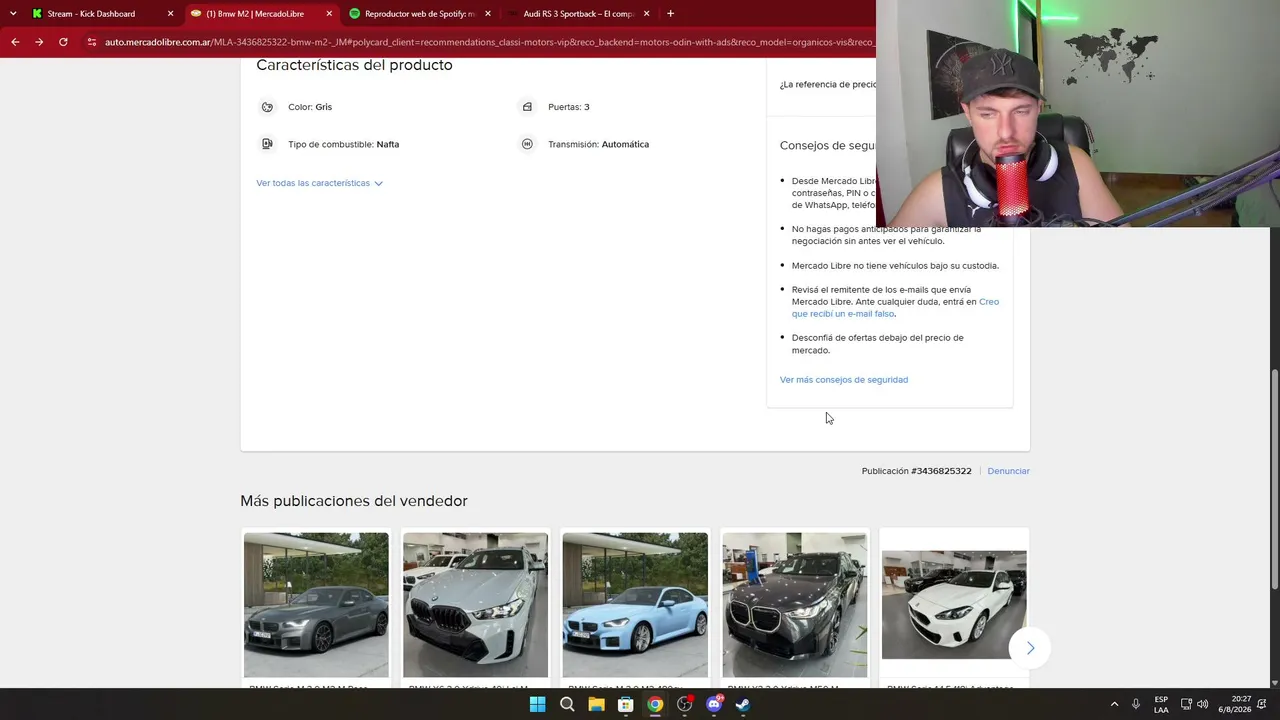The height and width of the screenshot is (720, 1280).
Task: Switch to the Reproductor web de Spotify tab
Action: coord(420,14)
